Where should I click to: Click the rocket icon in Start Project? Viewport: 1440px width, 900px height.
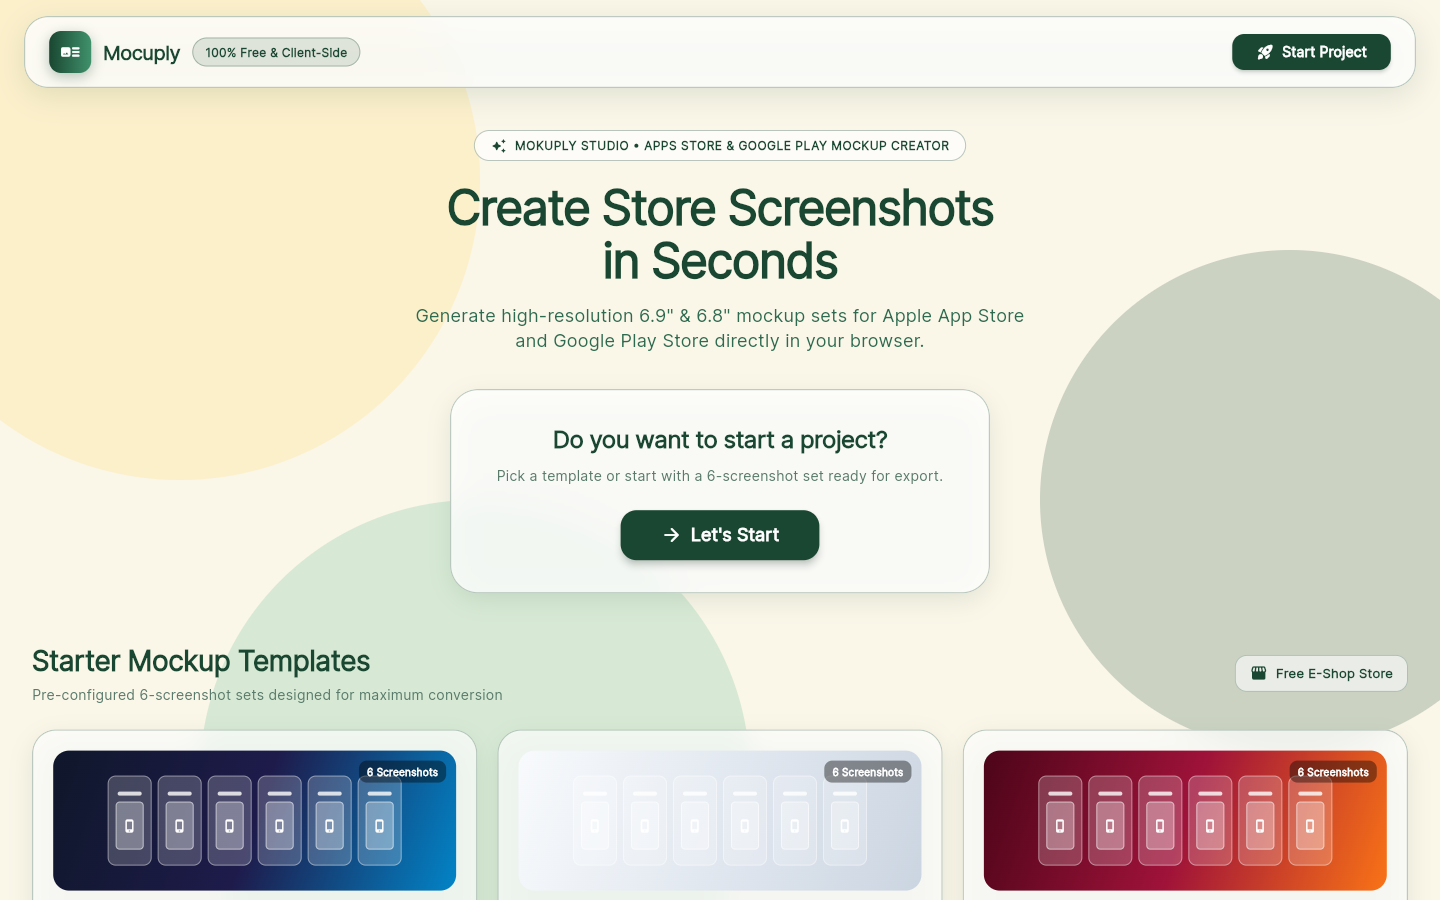tap(1265, 52)
